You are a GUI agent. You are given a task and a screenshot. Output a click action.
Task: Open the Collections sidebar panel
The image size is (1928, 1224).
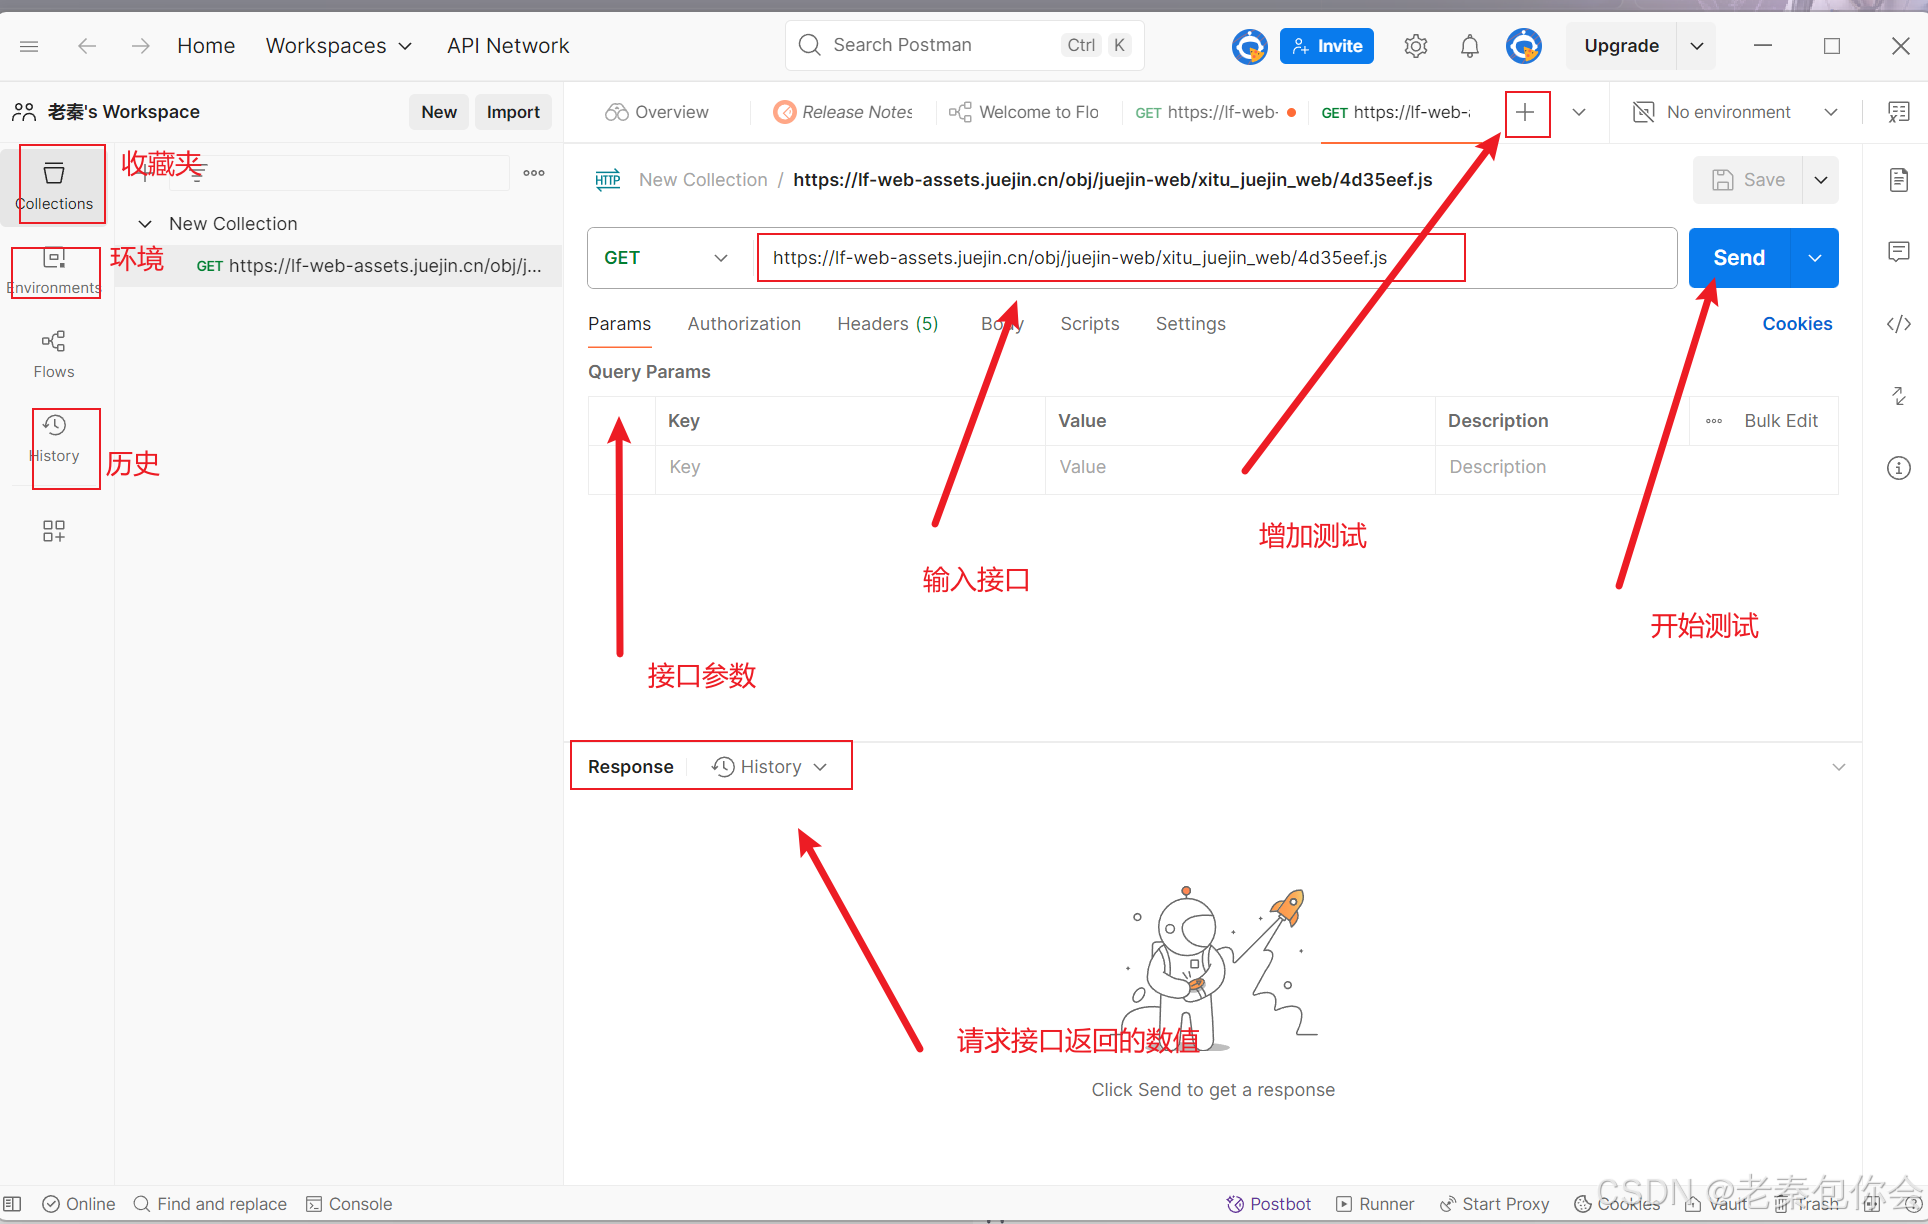[54, 186]
